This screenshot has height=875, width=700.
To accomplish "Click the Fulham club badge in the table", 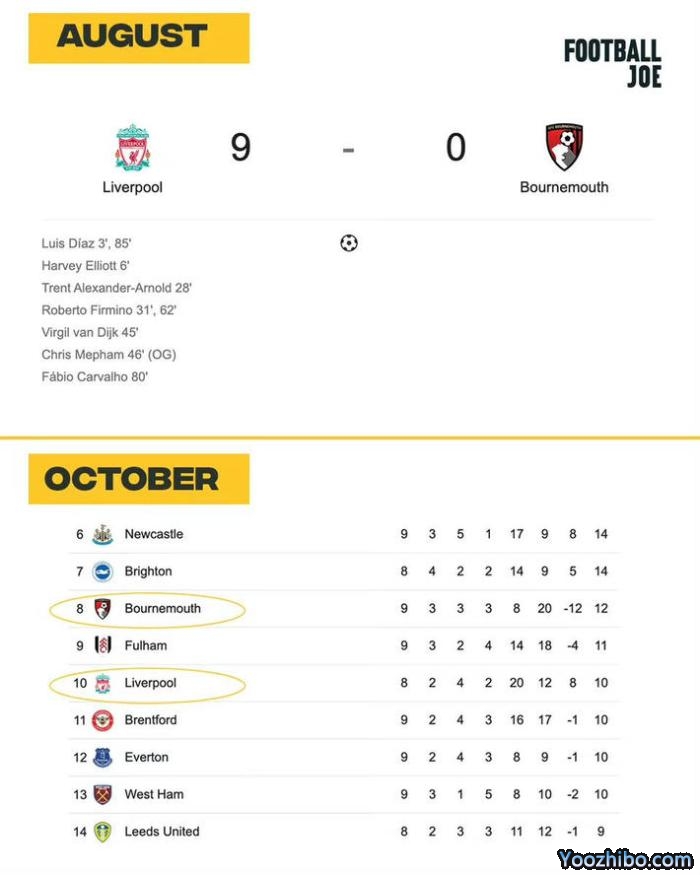I will click(x=102, y=645).
